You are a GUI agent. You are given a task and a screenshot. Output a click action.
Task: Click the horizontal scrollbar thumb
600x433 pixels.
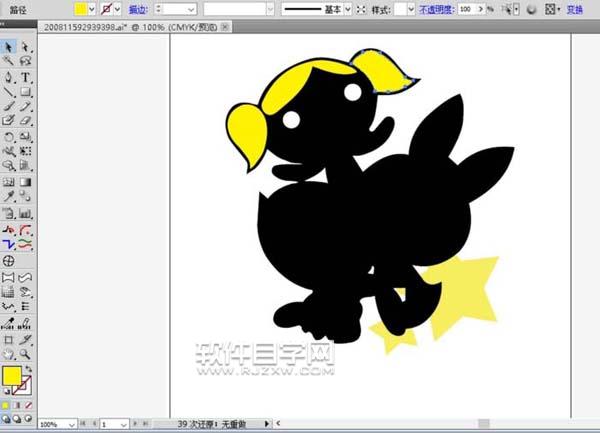point(484,423)
